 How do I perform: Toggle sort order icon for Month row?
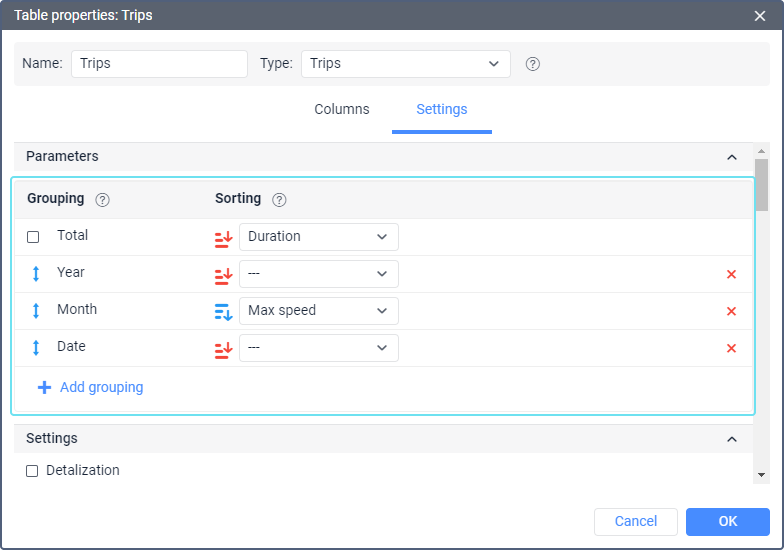click(x=223, y=311)
